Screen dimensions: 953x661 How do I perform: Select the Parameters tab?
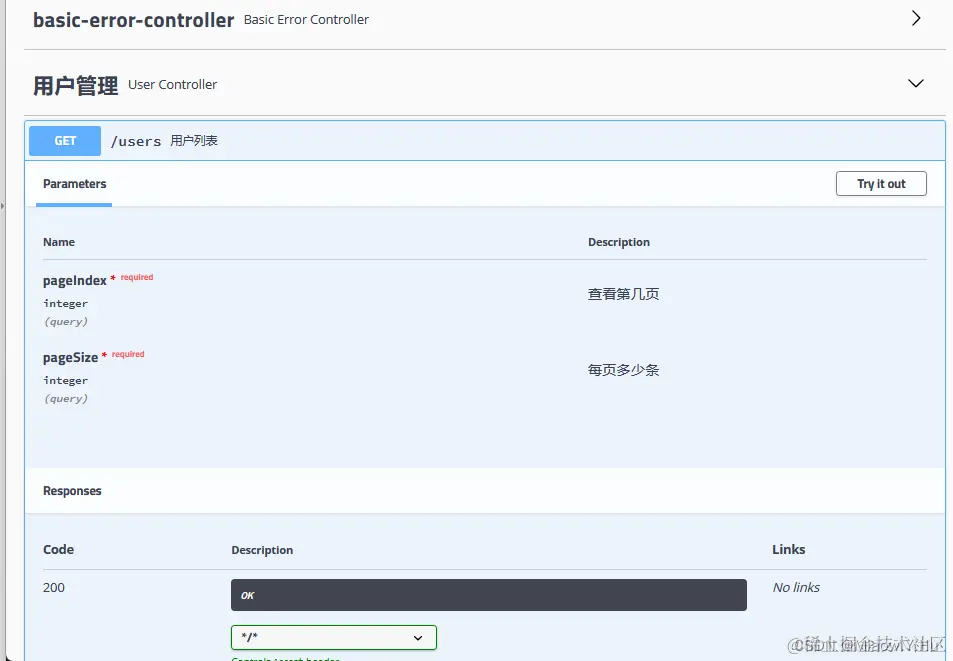coord(74,183)
